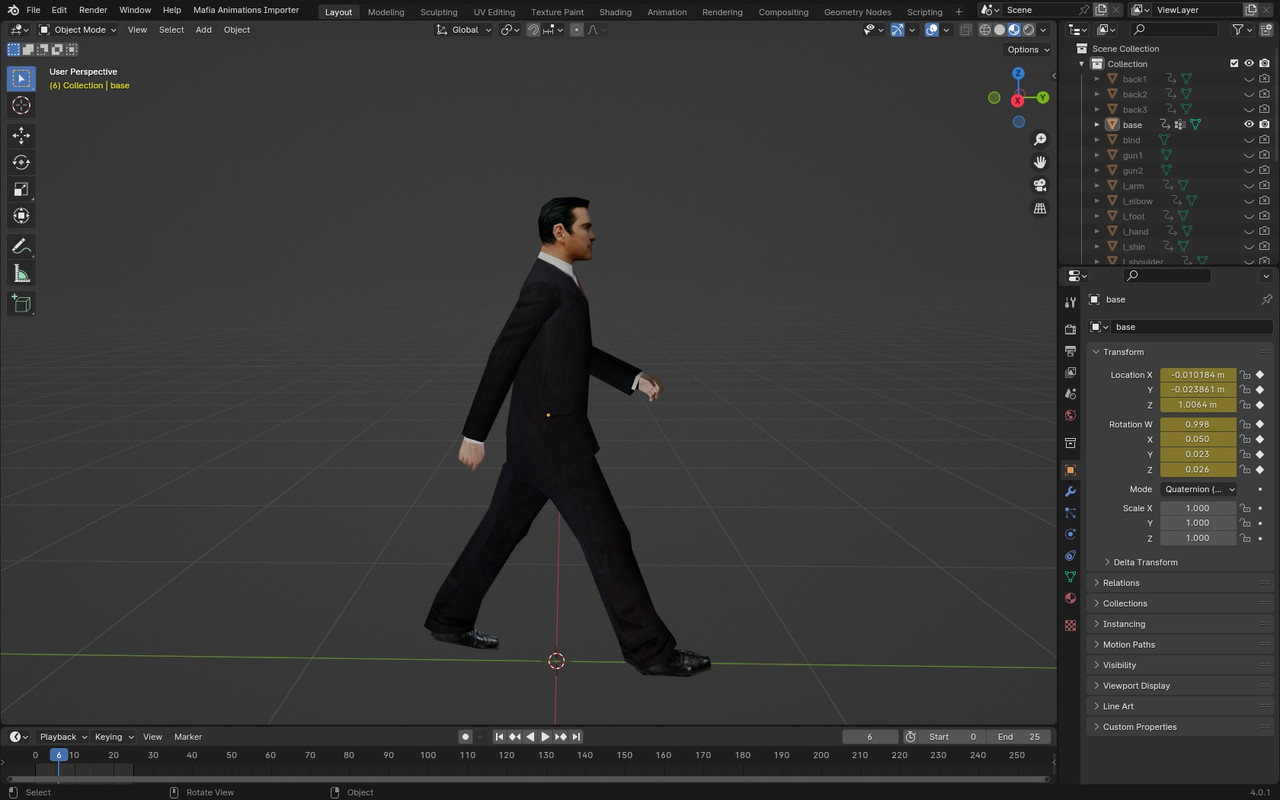1280x800 pixels.
Task: Toggle the lock on Rotation W
Action: (x=1245, y=424)
